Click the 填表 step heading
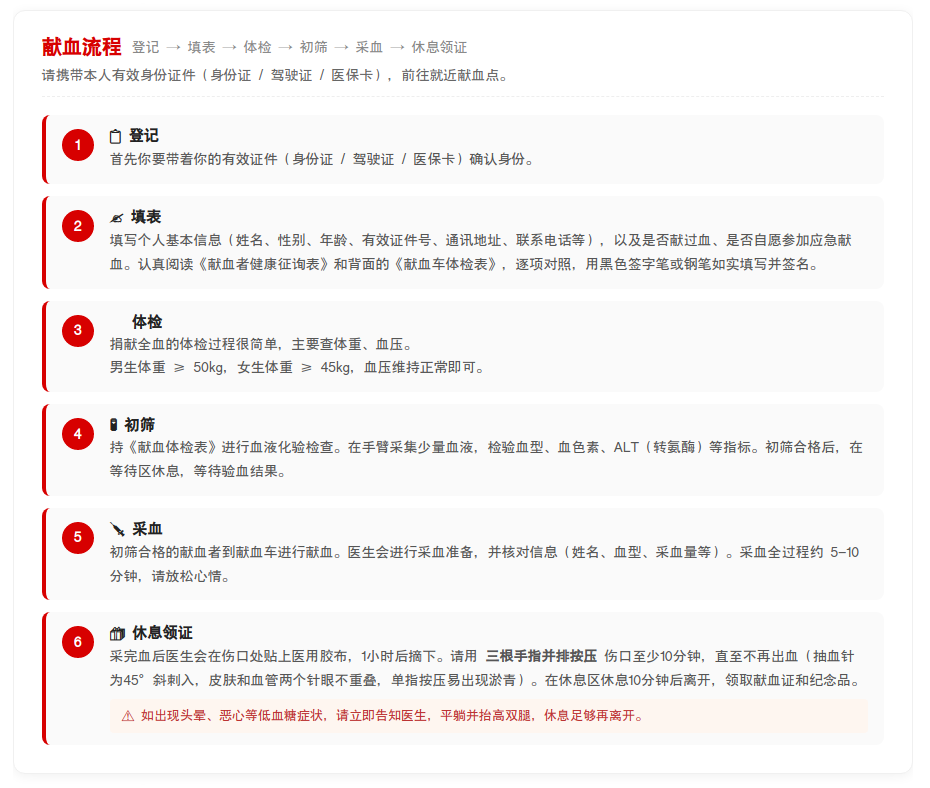The height and width of the screenshot is (788, 930). pyautogui.click(x=146, y=217)
